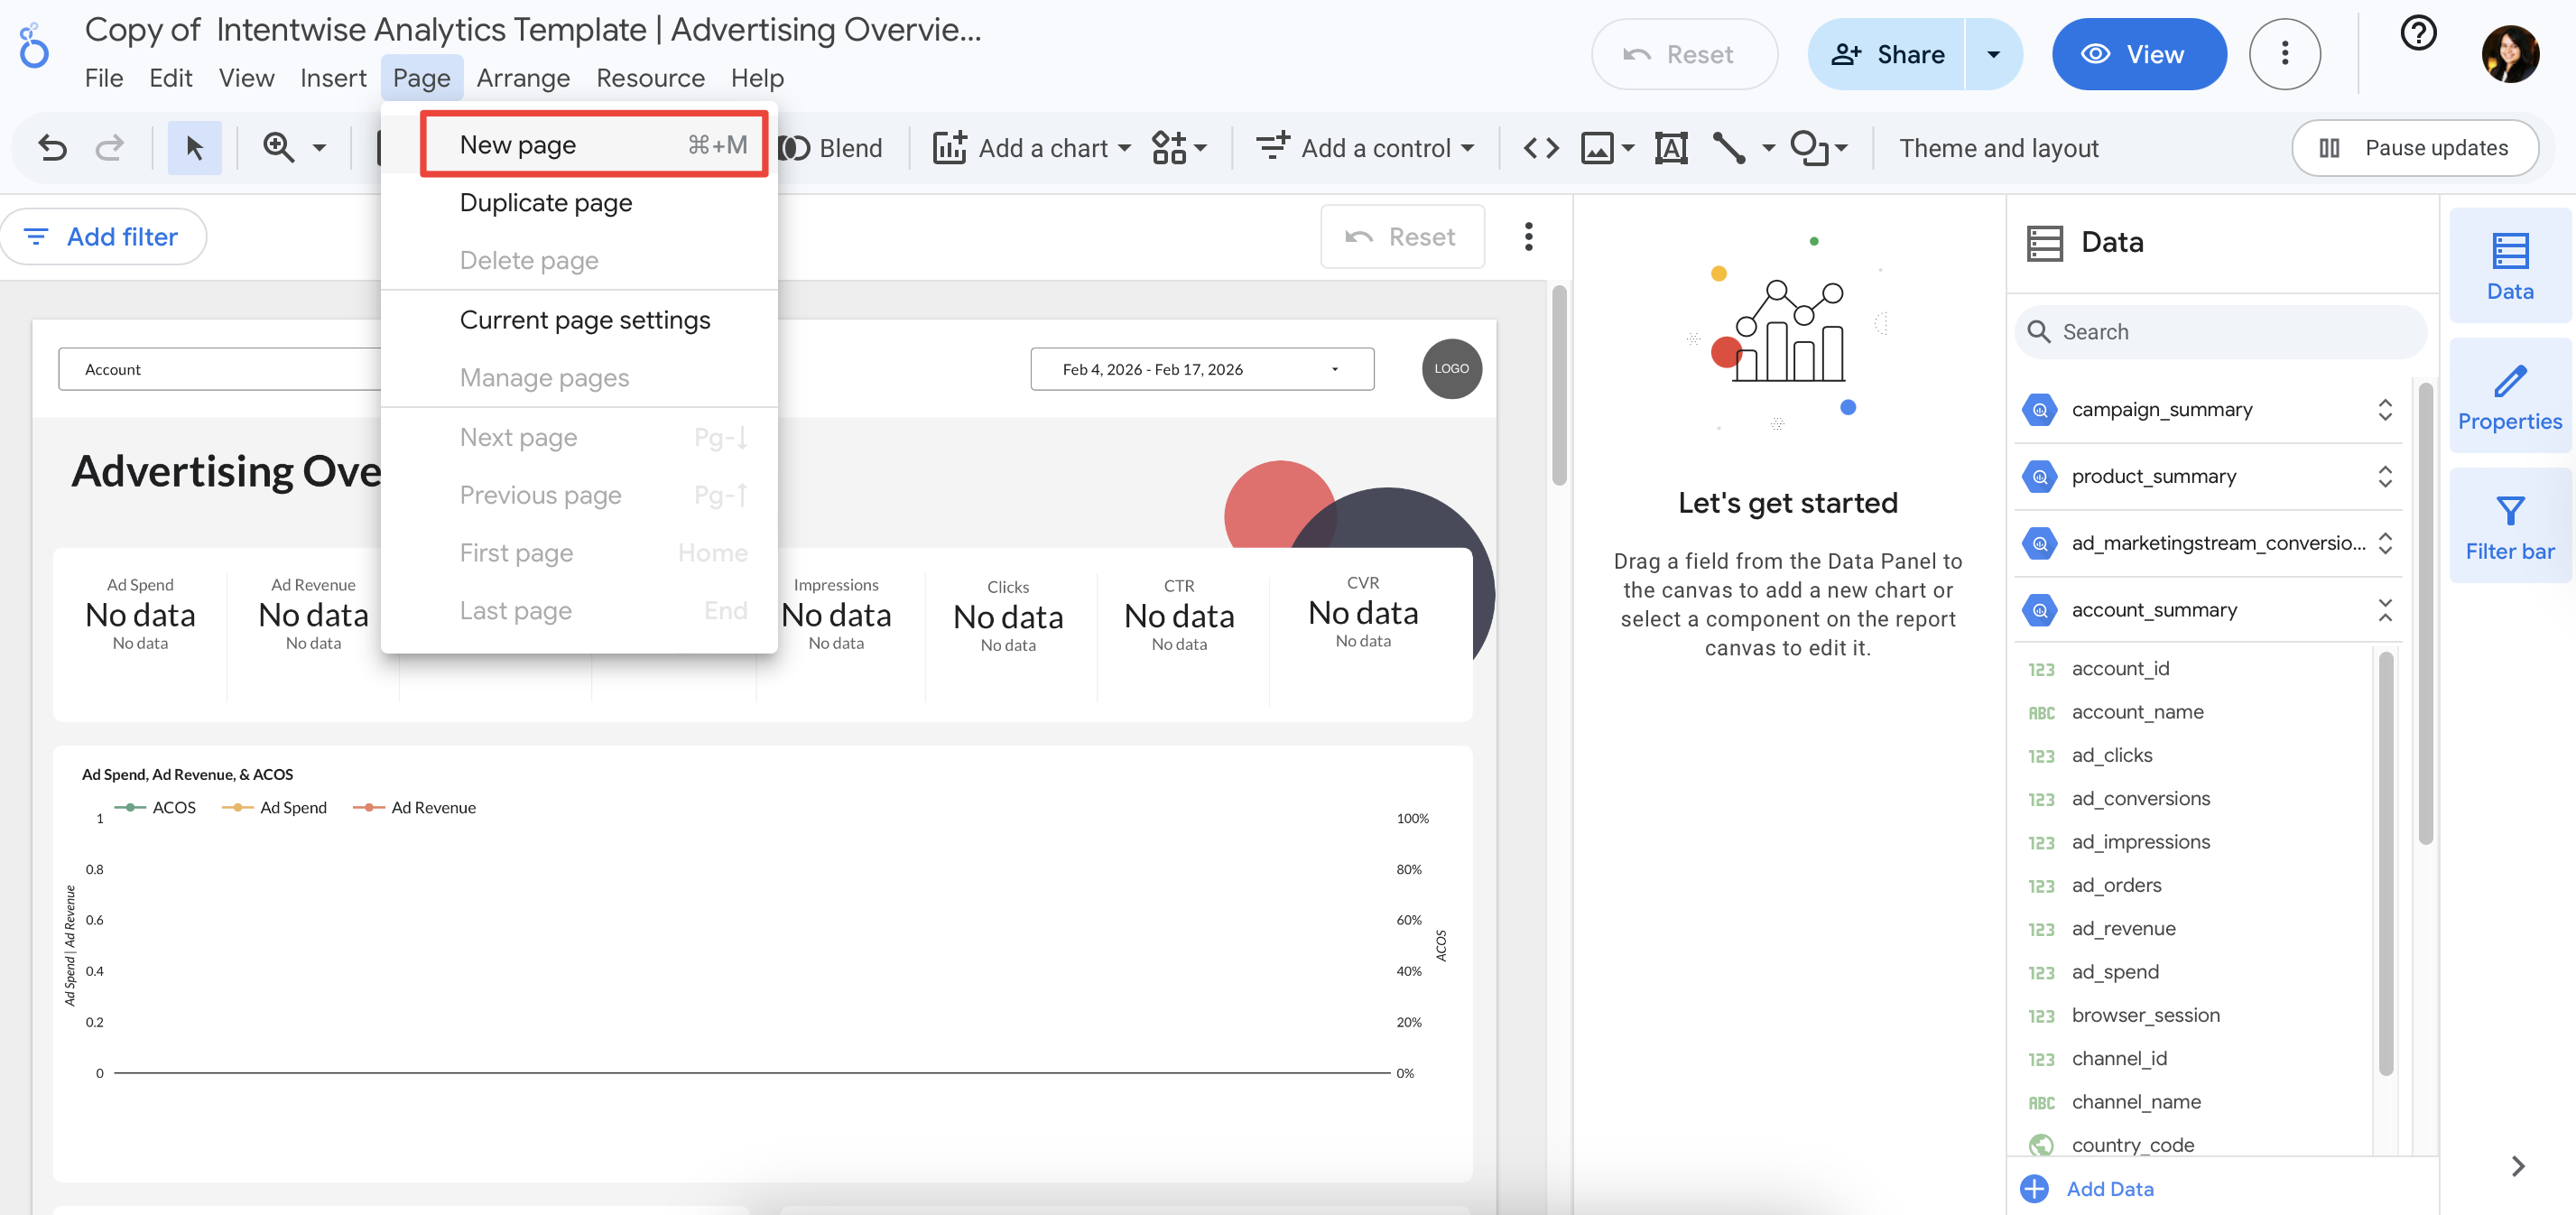Expand the campaign_summary data source

click(2385, 410)
